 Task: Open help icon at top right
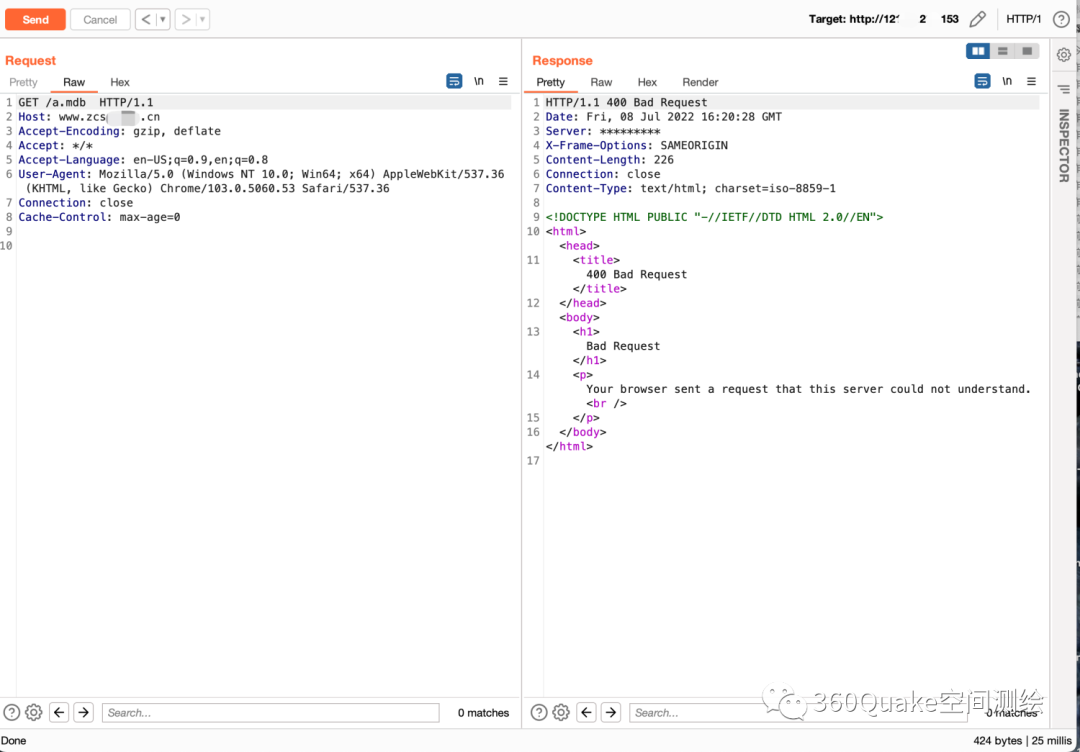pos(1061,19)
